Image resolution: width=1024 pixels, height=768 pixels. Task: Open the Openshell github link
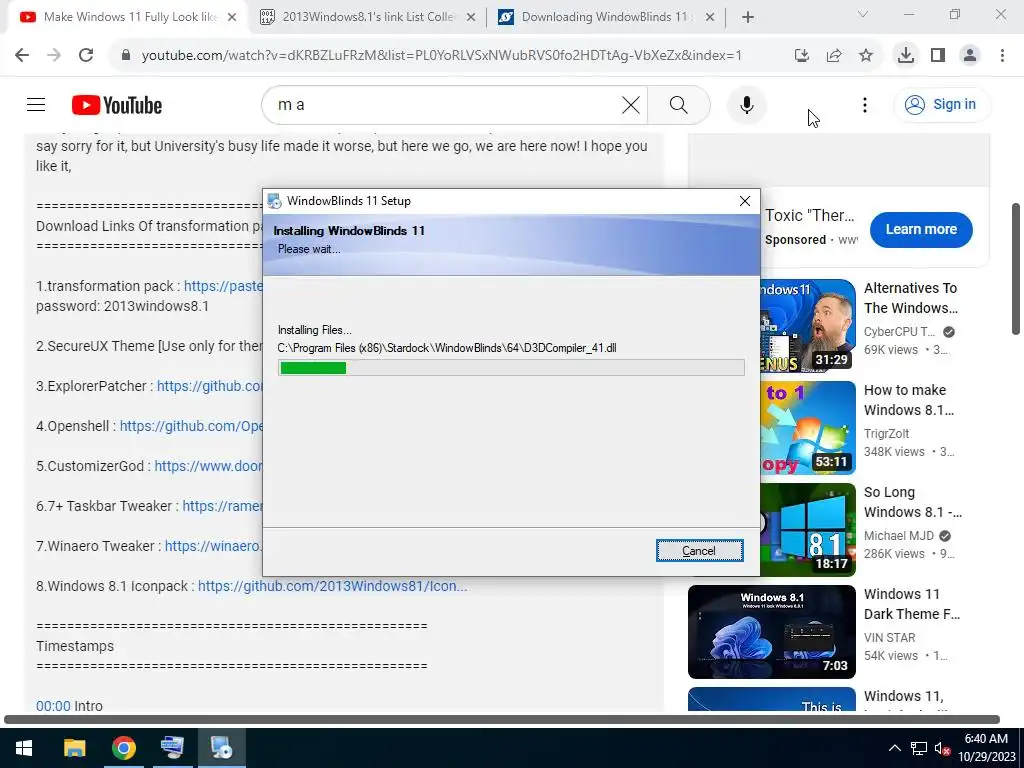191,426
